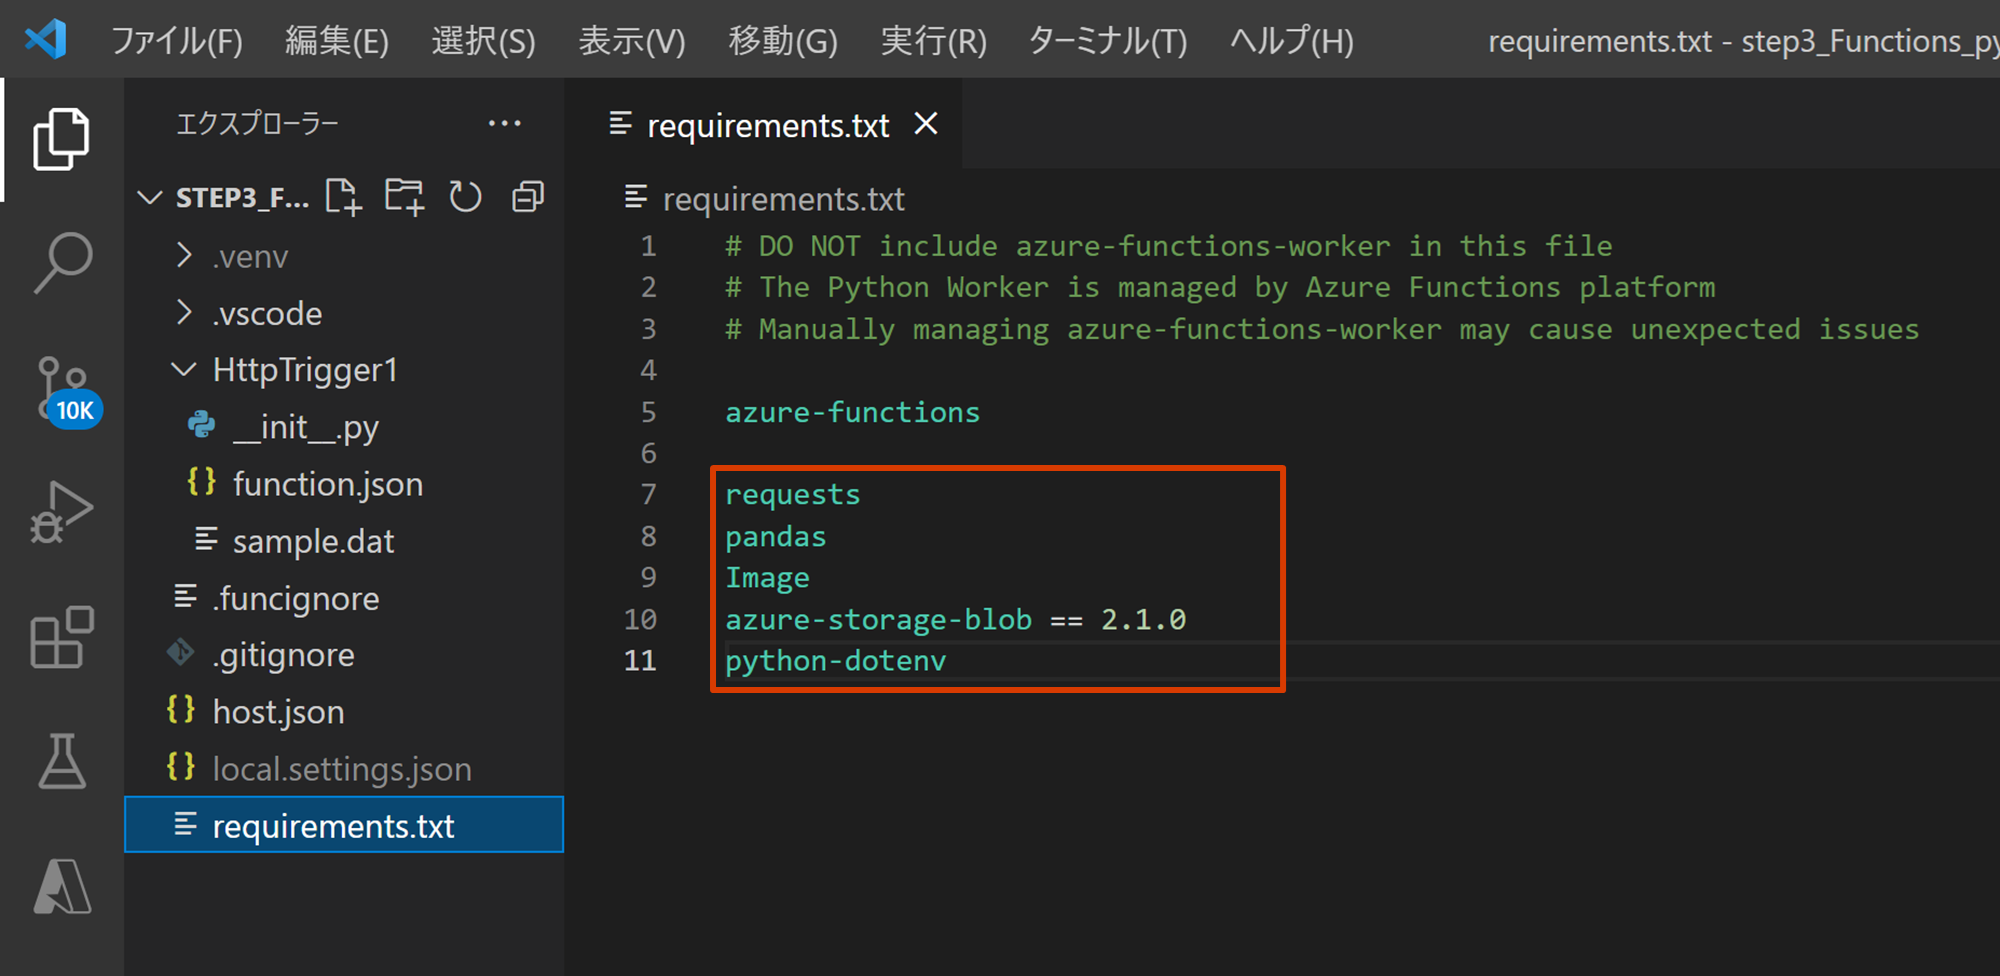Open the Search view icon
Viewport: 2000px width, 976px height.
tap(62, 263)
